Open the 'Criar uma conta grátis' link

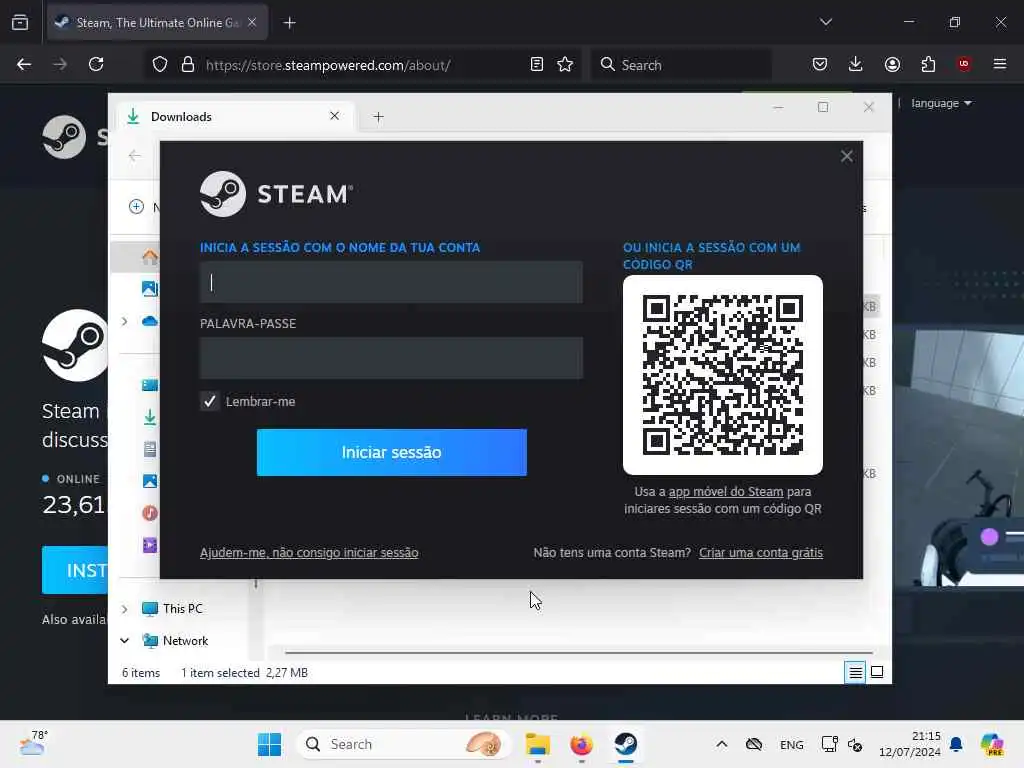coord(761,552)
